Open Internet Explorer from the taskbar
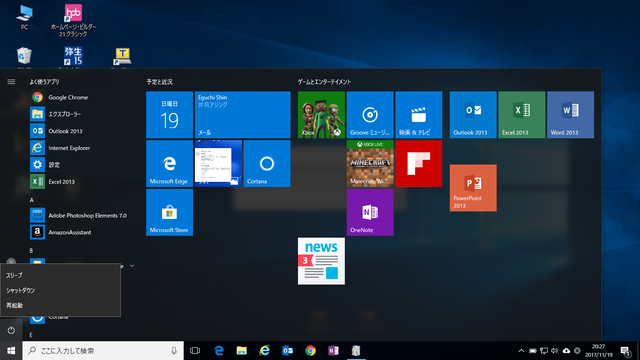This screenshot has height=360, width=640. point(264,351)
